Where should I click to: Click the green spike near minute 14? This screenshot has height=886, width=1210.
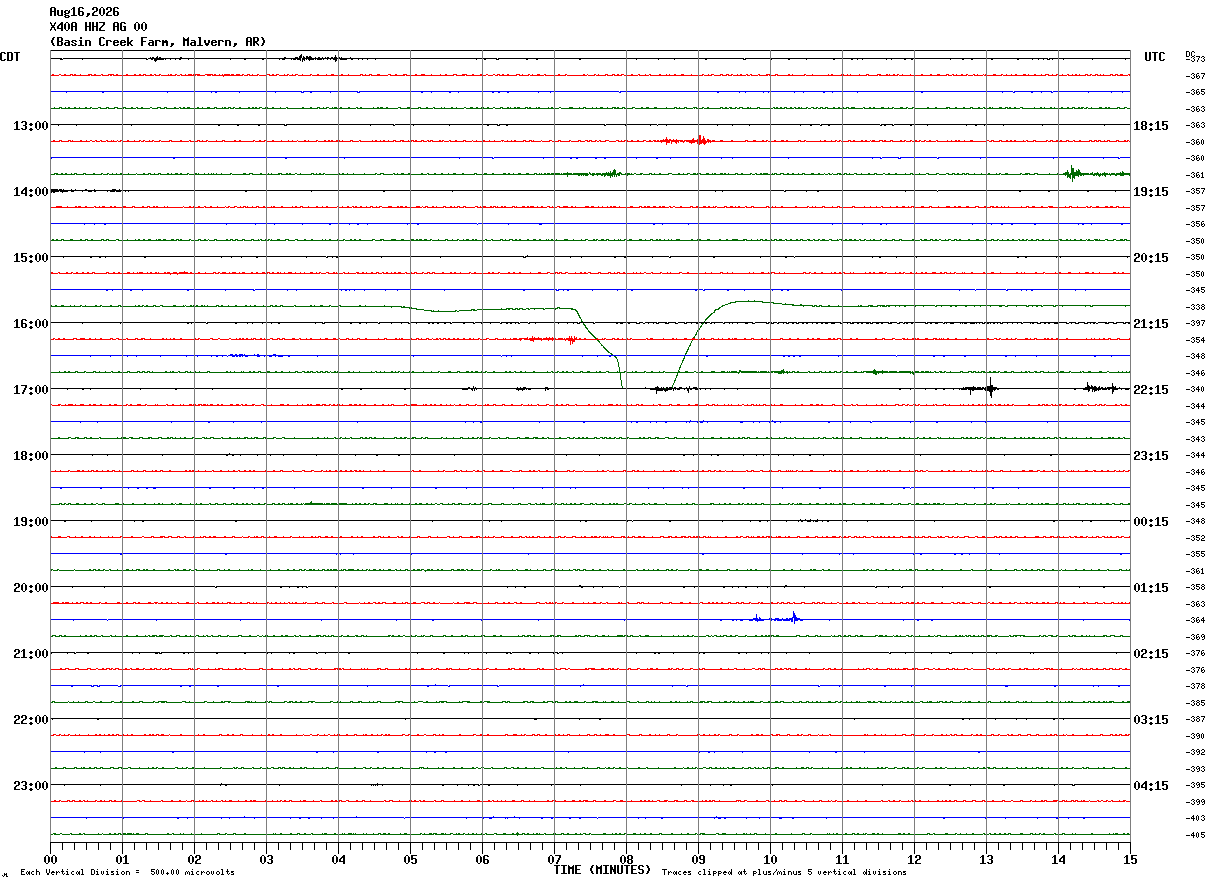1072,173
